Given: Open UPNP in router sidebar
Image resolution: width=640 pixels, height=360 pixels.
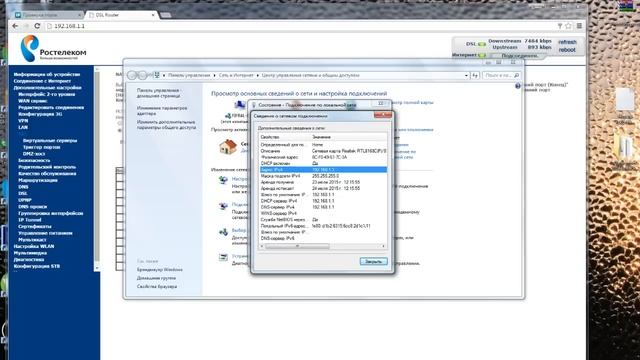Looking at the screenshot, I should [x=24, y=200].
